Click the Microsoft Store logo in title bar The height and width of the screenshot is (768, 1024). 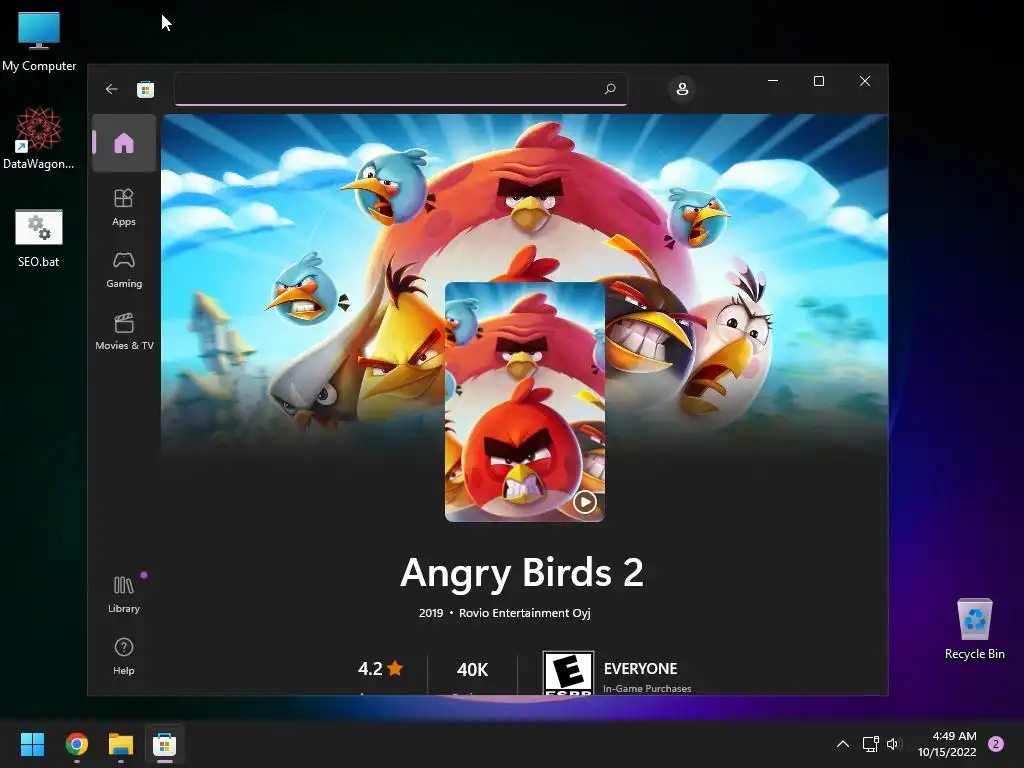pos(146,89)
